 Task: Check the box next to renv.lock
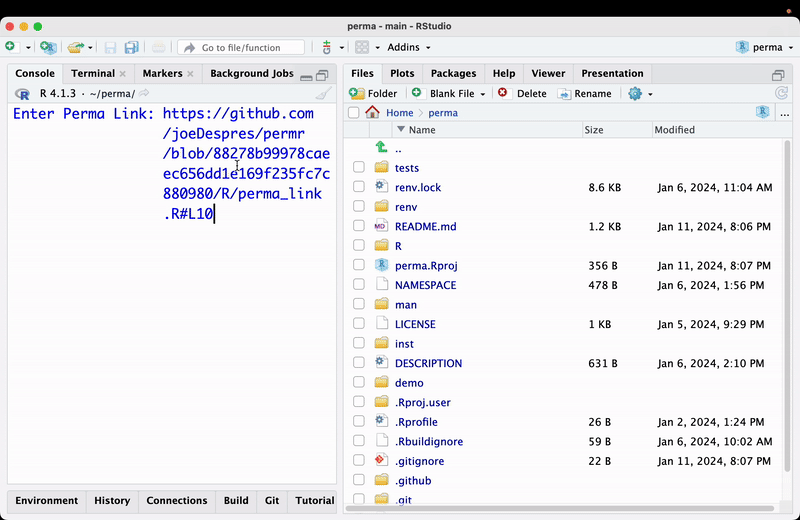(359, 187)
